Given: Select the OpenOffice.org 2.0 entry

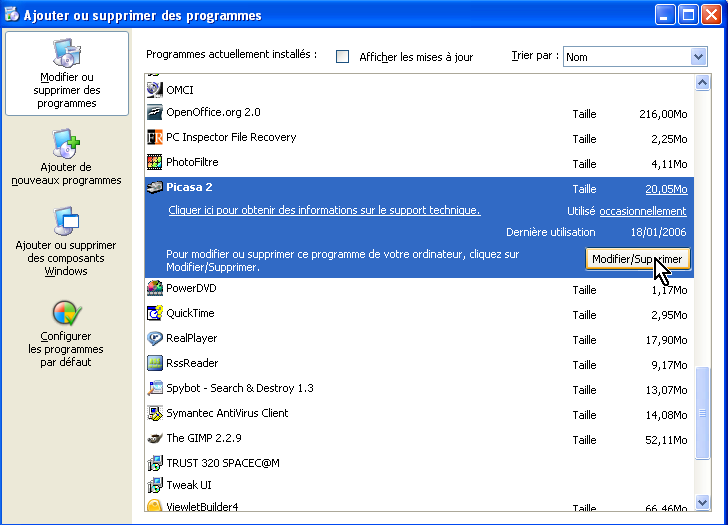Looking at the screenshot, I should [419, 113].
